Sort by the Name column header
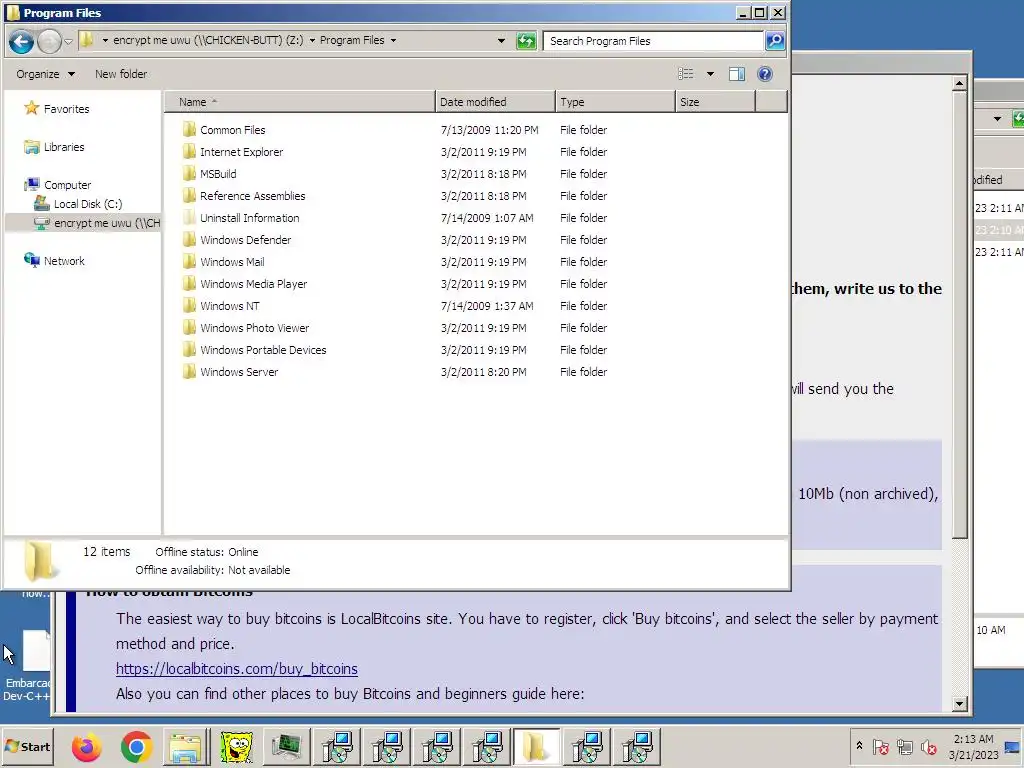This screenshot has width=1024, height=768. coord(299,102)
